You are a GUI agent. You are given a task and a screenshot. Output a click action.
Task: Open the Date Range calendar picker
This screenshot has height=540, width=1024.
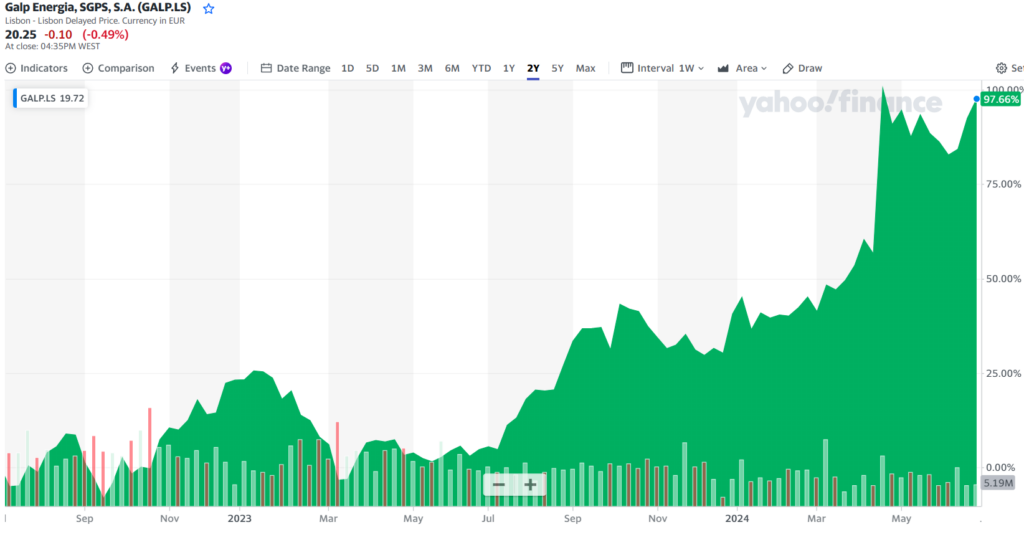[x=266, y=68]
